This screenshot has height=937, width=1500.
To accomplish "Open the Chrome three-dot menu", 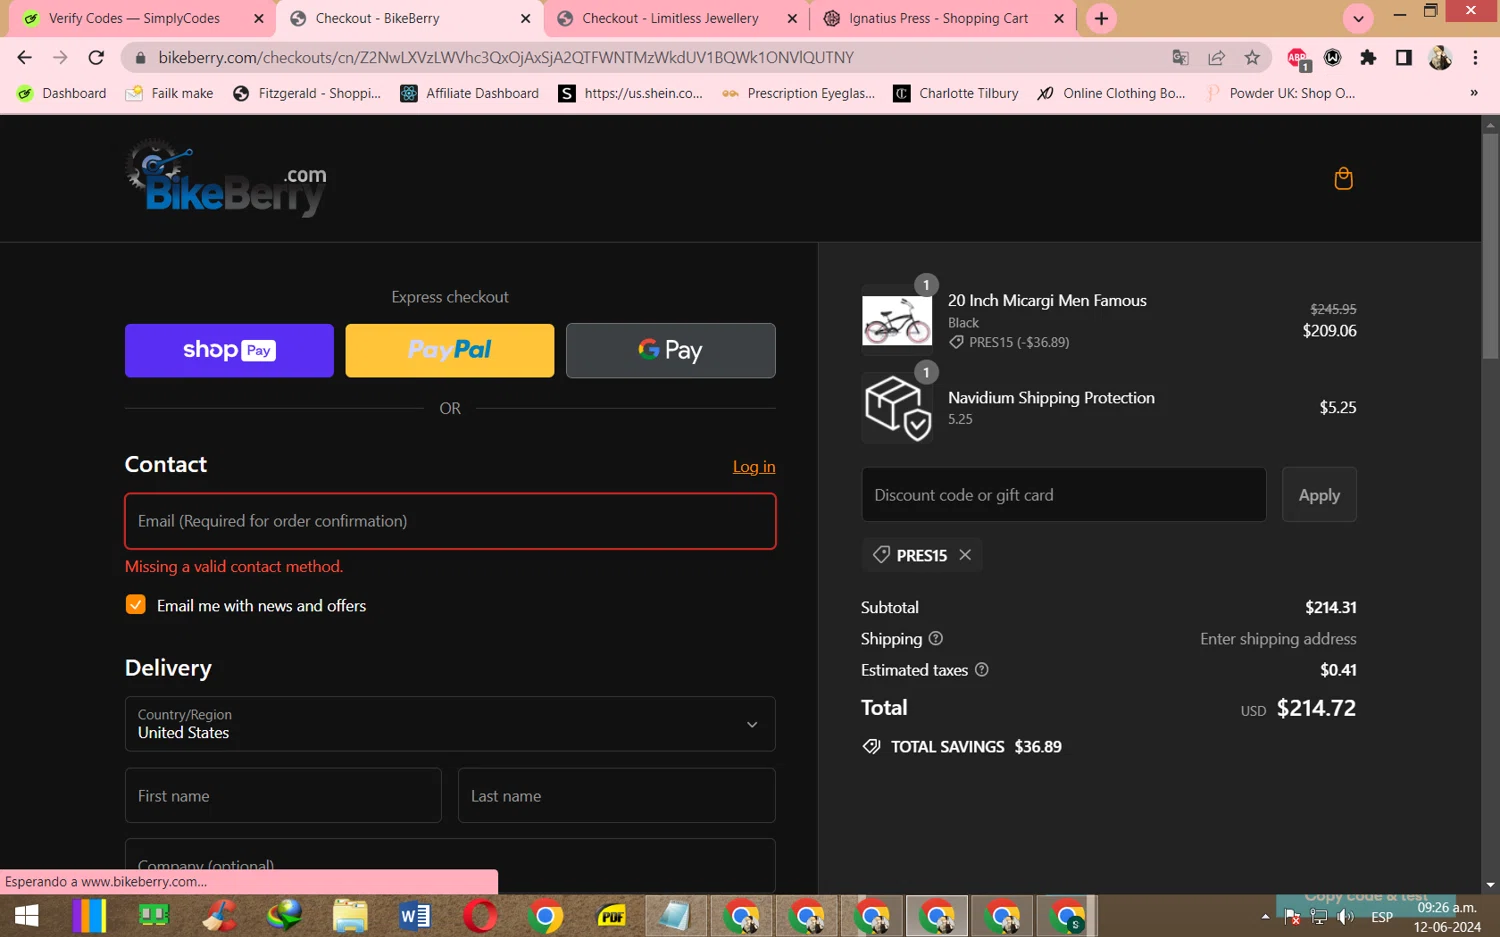I will point(1475,58).
